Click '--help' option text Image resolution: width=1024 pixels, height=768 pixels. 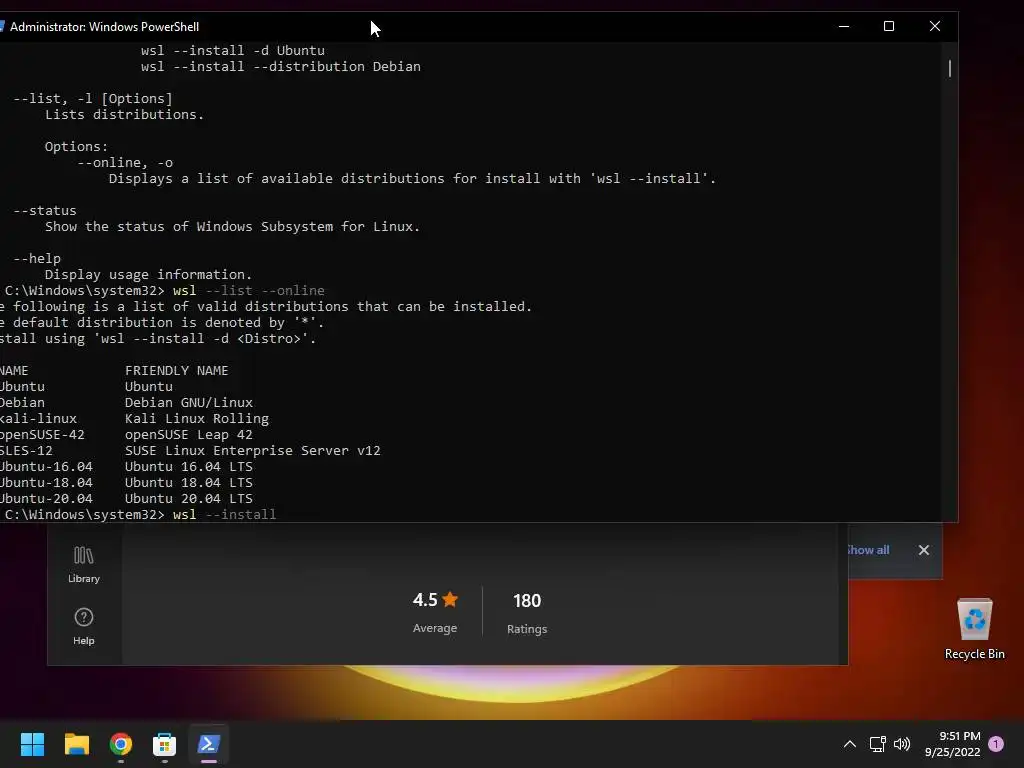click(37, 259)
